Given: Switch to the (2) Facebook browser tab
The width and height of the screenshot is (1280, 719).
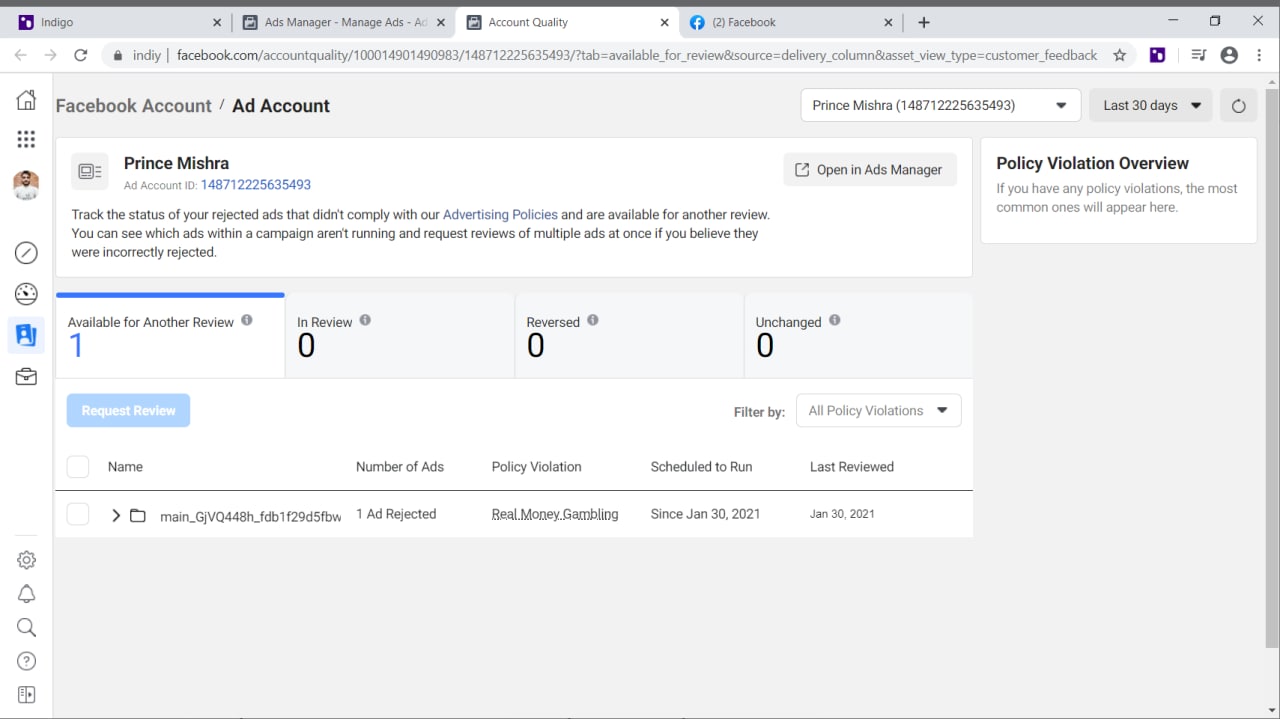Looking at the screenshot, I should (790, 22).
